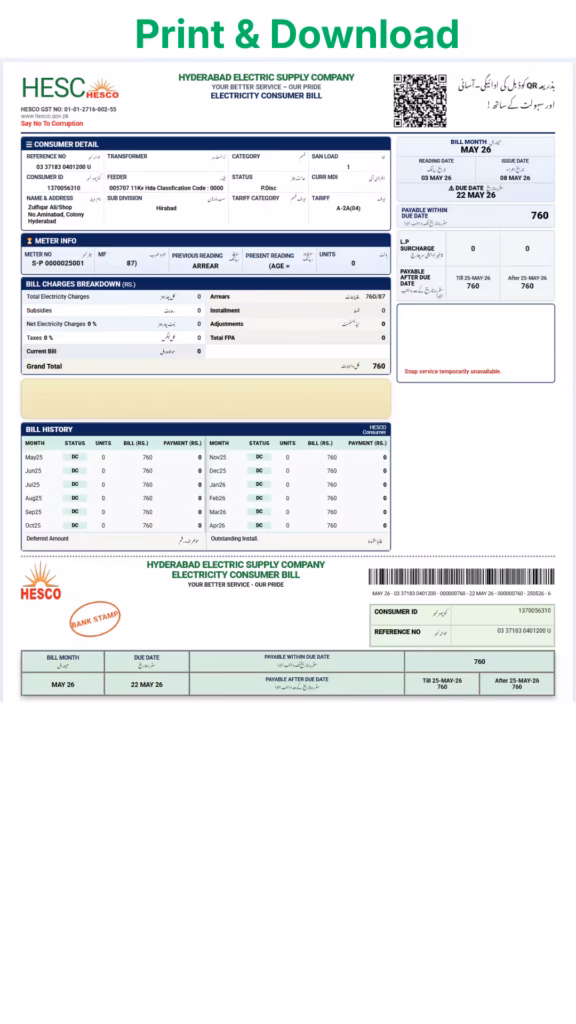Click the ARREAR previous reading value

click(205, 266)
